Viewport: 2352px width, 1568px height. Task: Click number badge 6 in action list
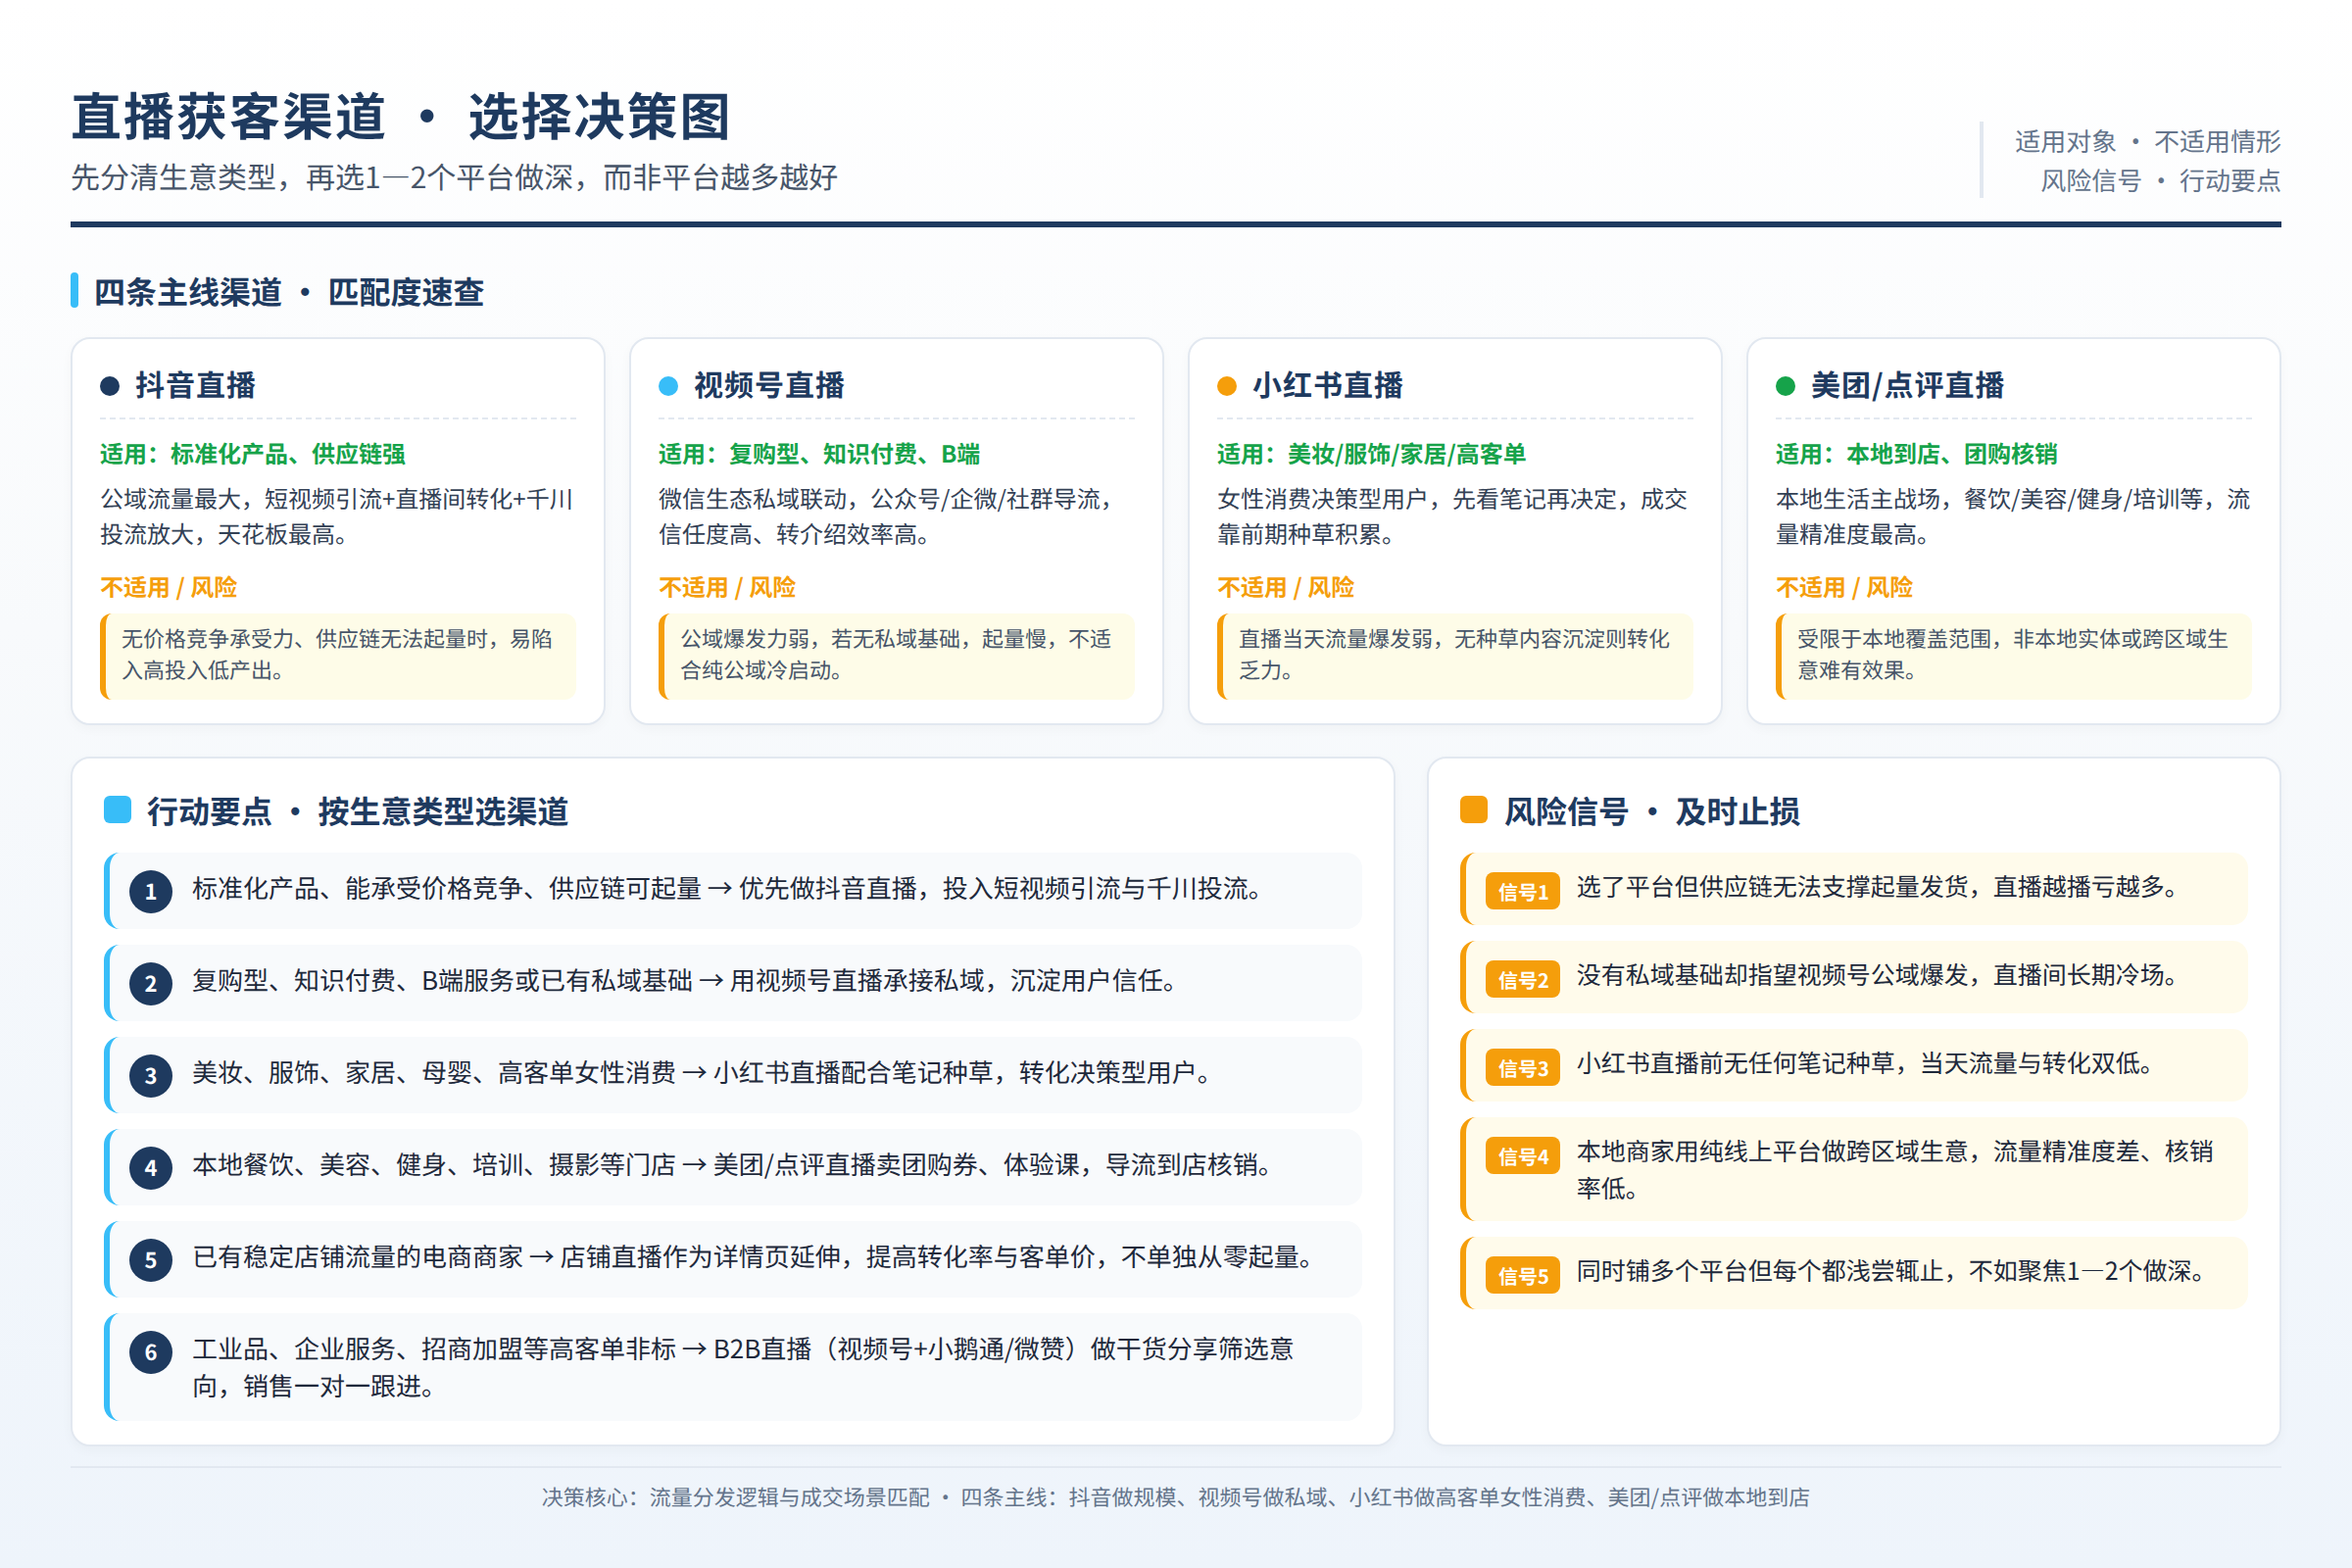(x=151, y=1352)
